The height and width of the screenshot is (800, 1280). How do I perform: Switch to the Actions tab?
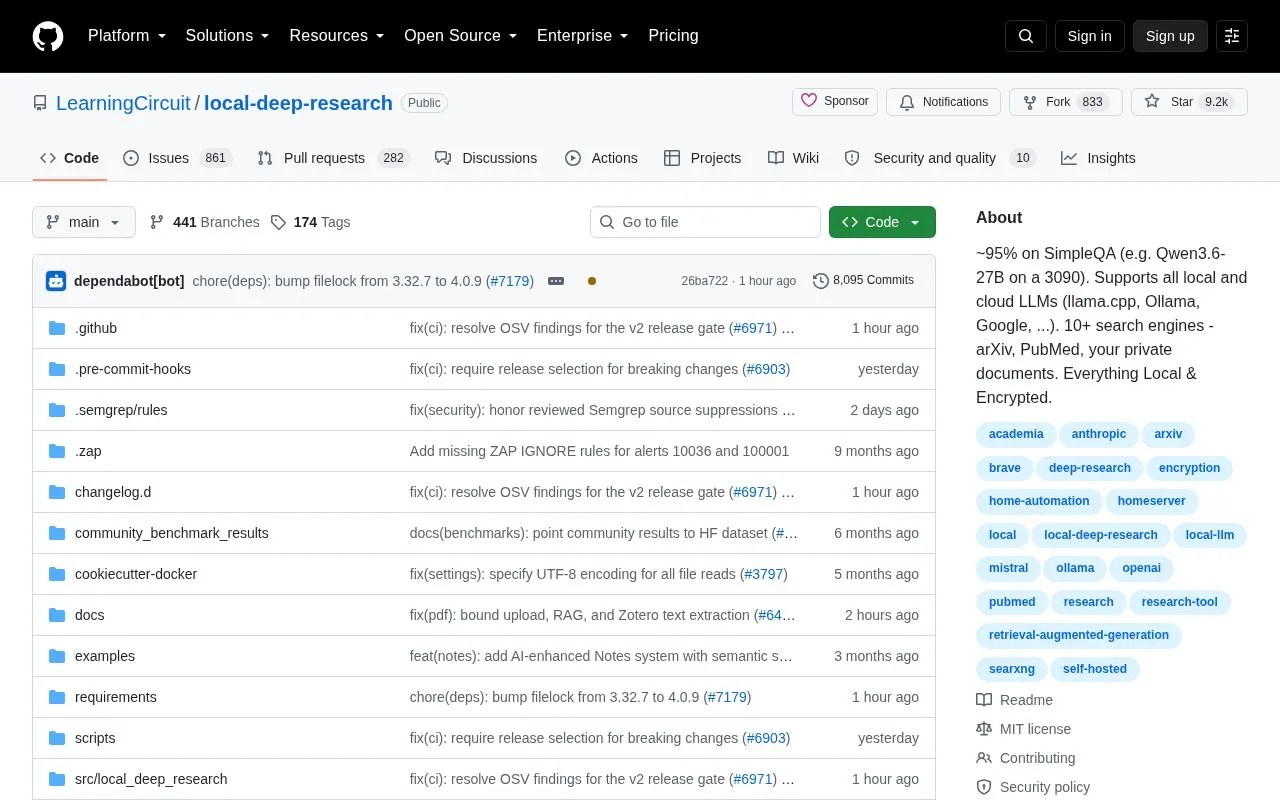coord(601,158)
